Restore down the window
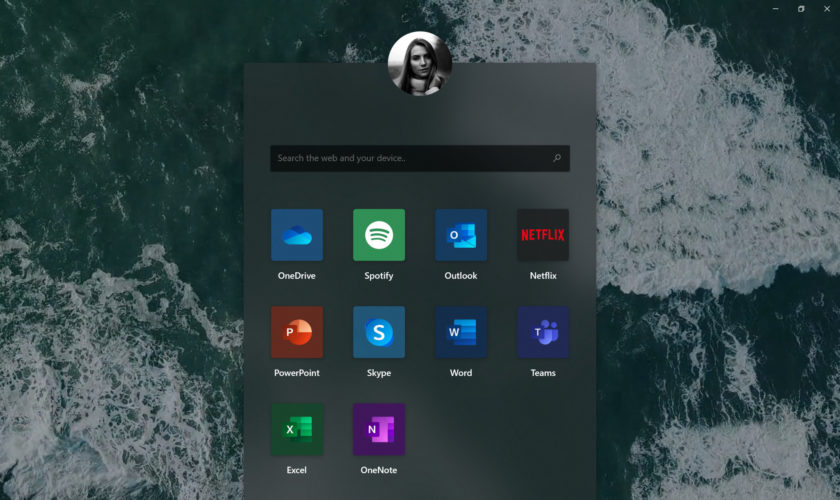Viewport: 840px width, 500px height. [800, 8]
